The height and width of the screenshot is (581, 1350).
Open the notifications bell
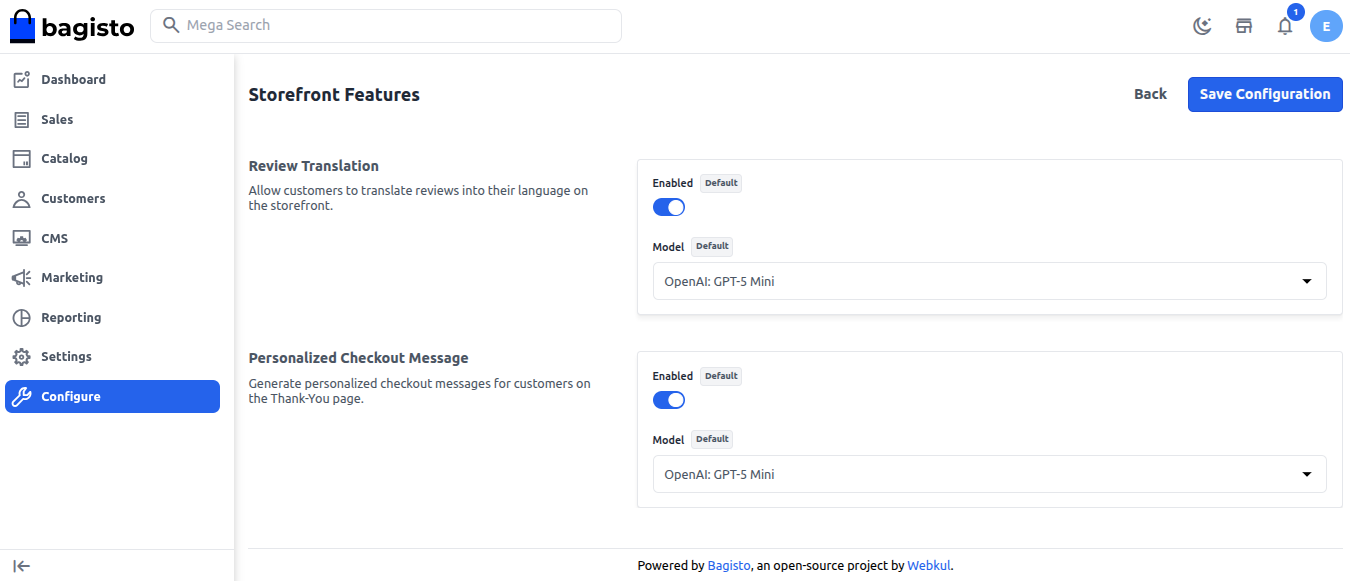pyautogui.click(x=1285, y=27)
